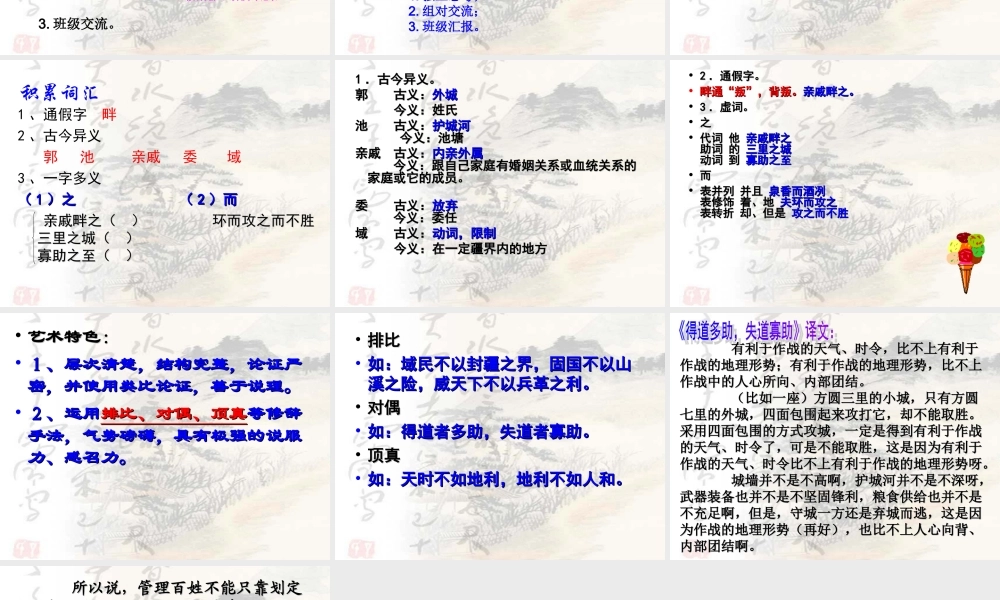This screenshot has width=1000, height=600.
Task: Click the example 如:天时不如地利,地利不如人和
Action: (496, 479)
